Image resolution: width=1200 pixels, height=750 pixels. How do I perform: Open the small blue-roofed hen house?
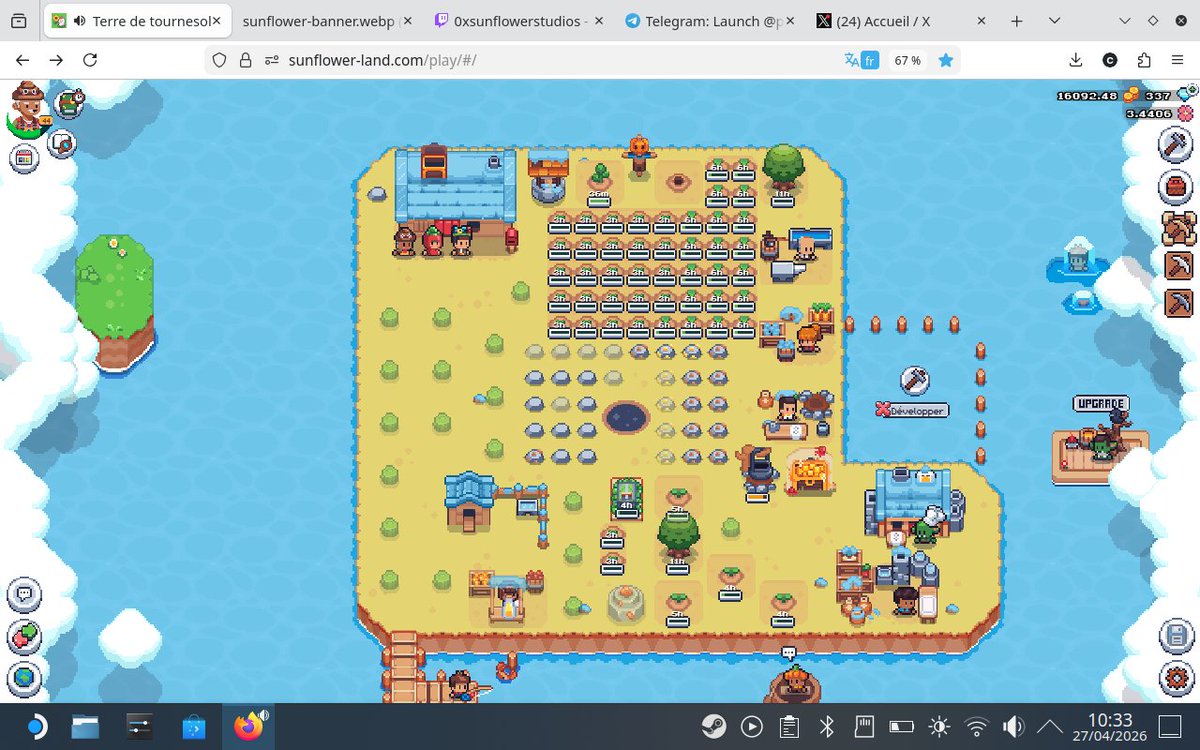click(471, 501)
